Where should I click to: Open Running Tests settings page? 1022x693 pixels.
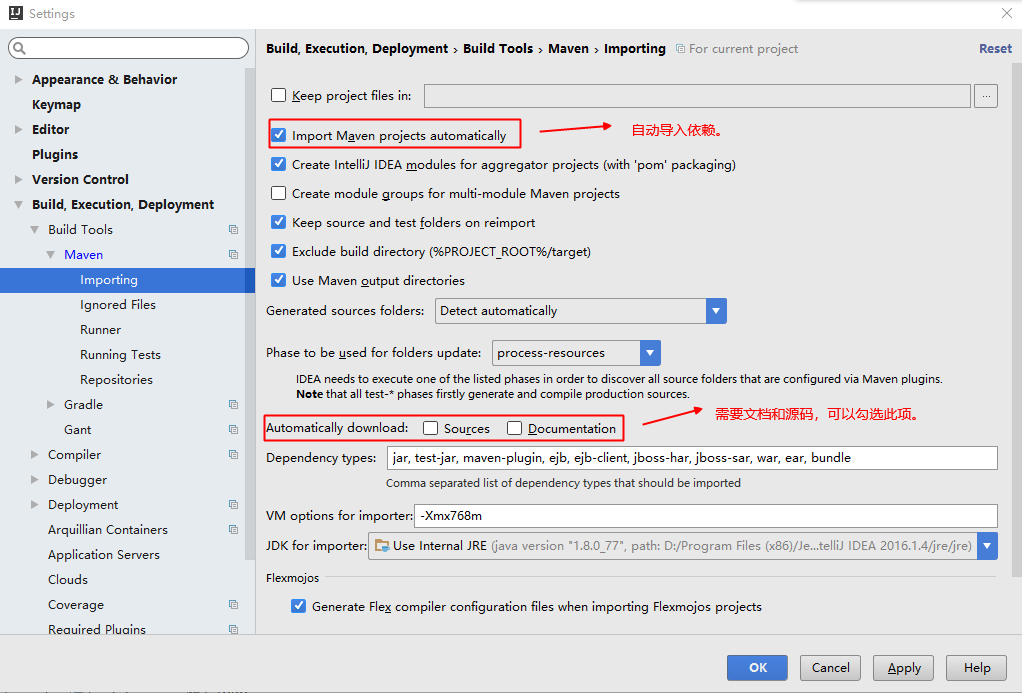tap(122, 355)
